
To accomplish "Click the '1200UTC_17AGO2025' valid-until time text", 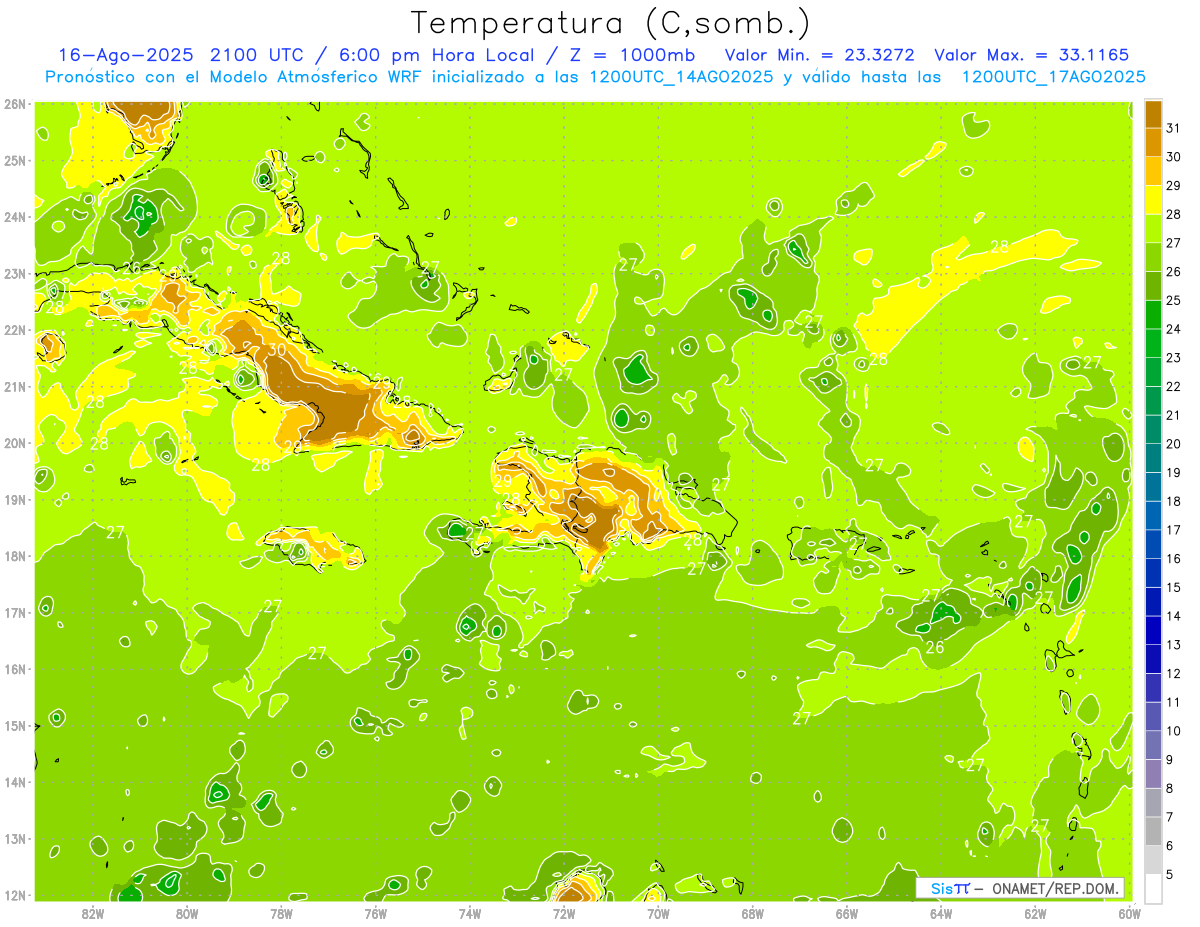I will click(1053, 77).
